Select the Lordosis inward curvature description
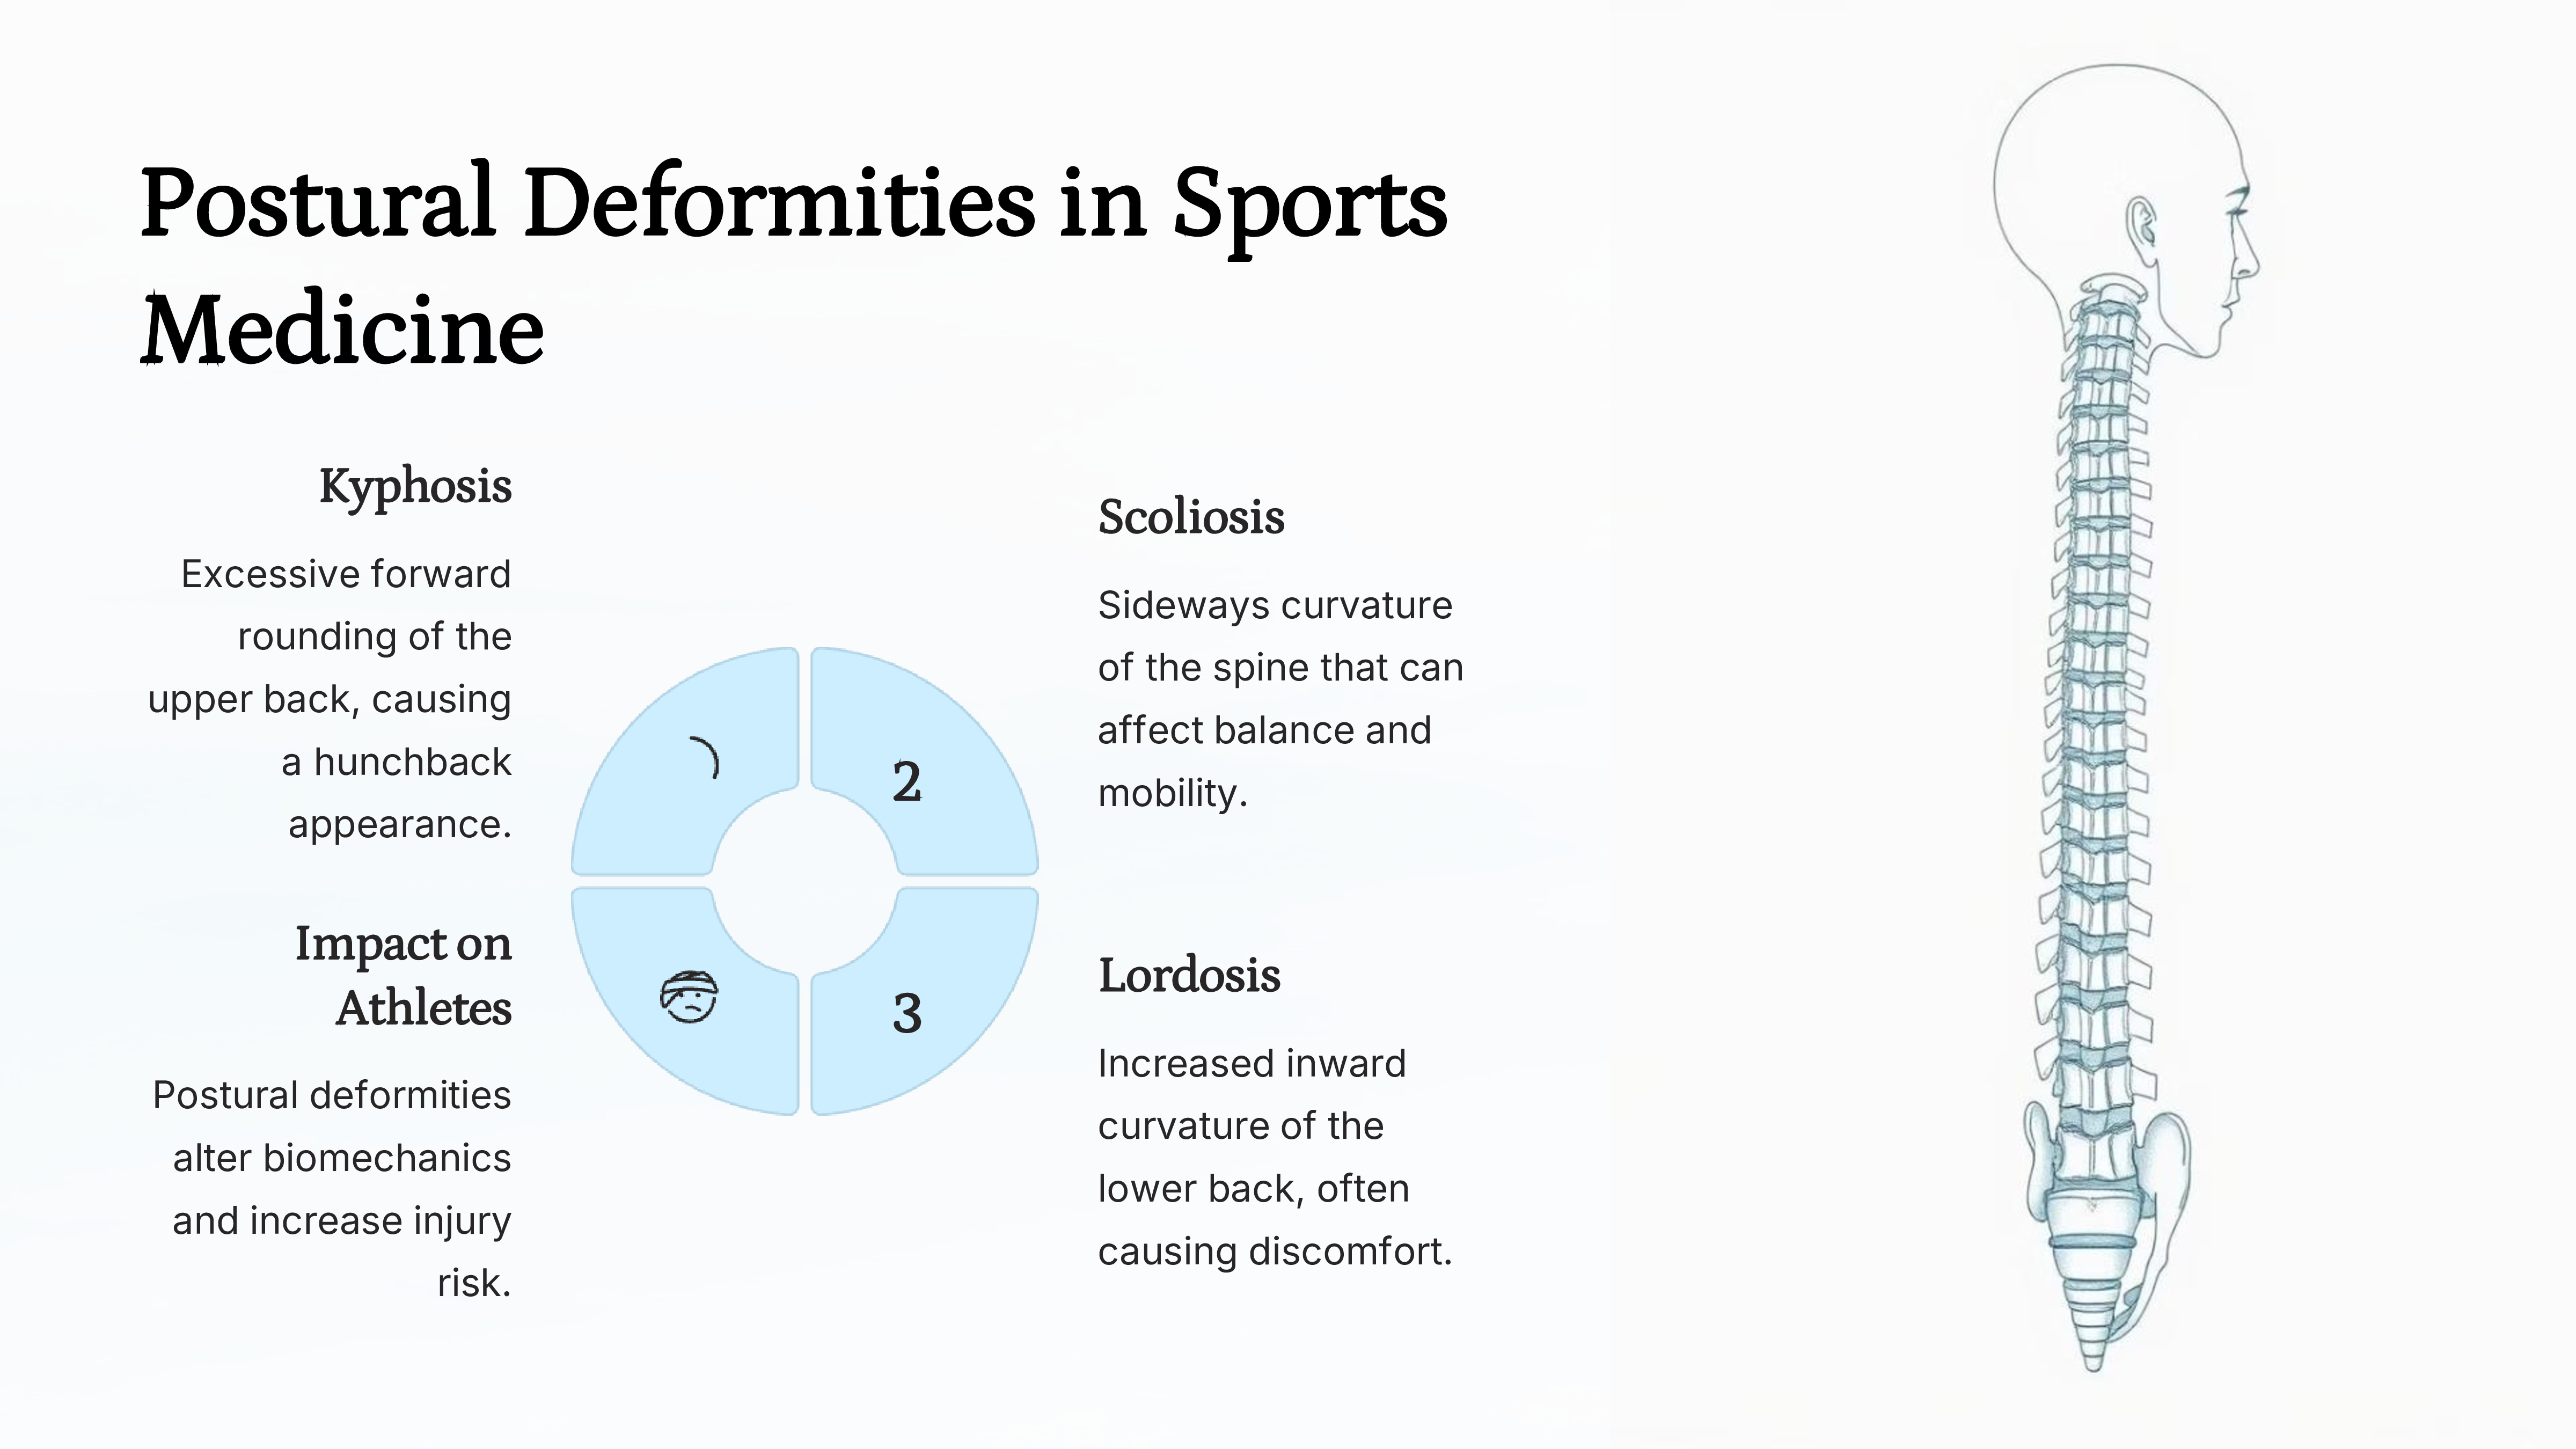The height and width of the screenshot is (1449, 2576). [x=1275, y=1157]
